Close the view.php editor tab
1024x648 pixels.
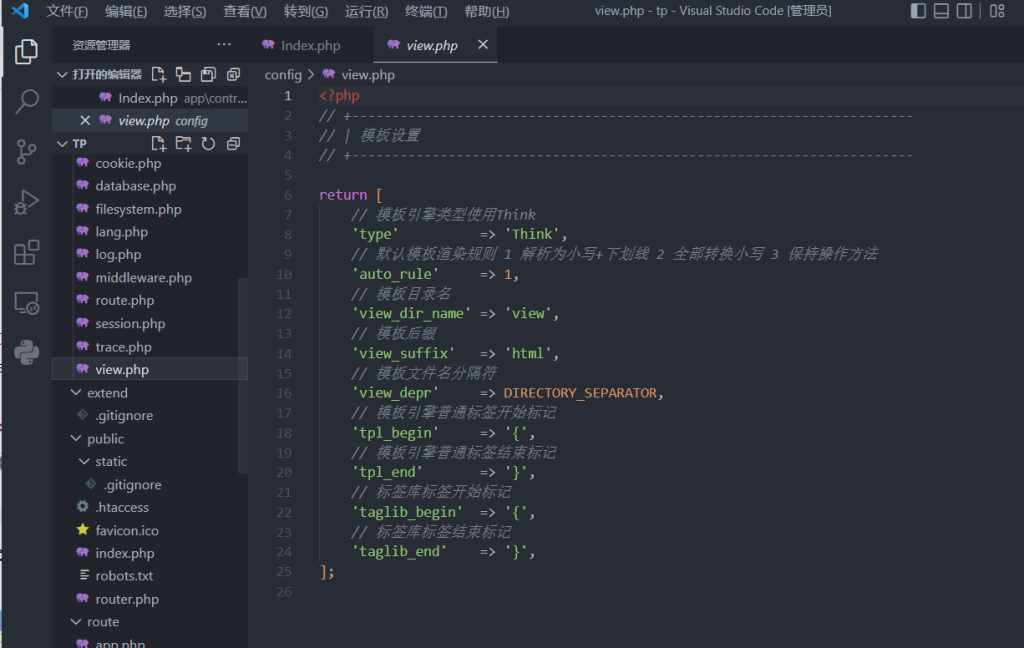point(483,45)
